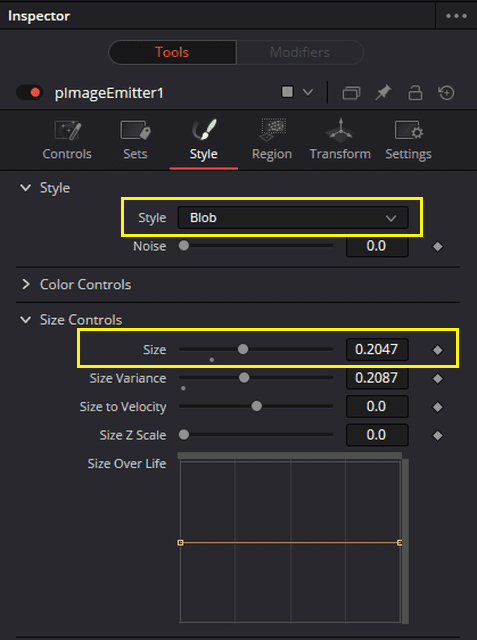
Task: Click the versions icon next to pin
Action: pos(351,93)
